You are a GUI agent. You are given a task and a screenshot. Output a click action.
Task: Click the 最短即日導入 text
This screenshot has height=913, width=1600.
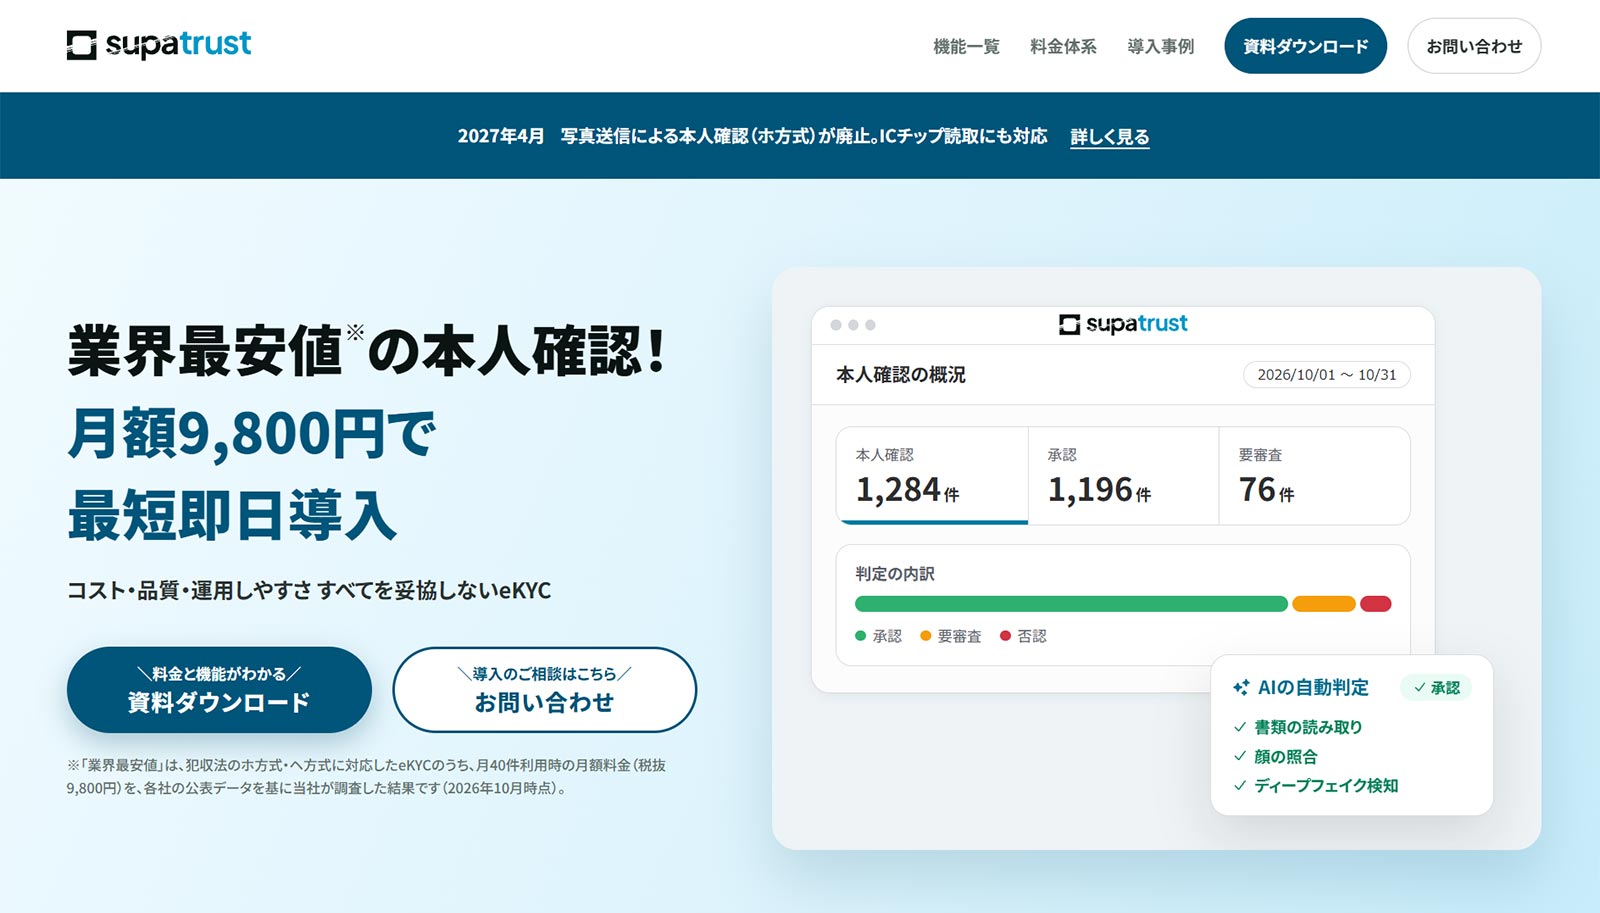point(232,516)
